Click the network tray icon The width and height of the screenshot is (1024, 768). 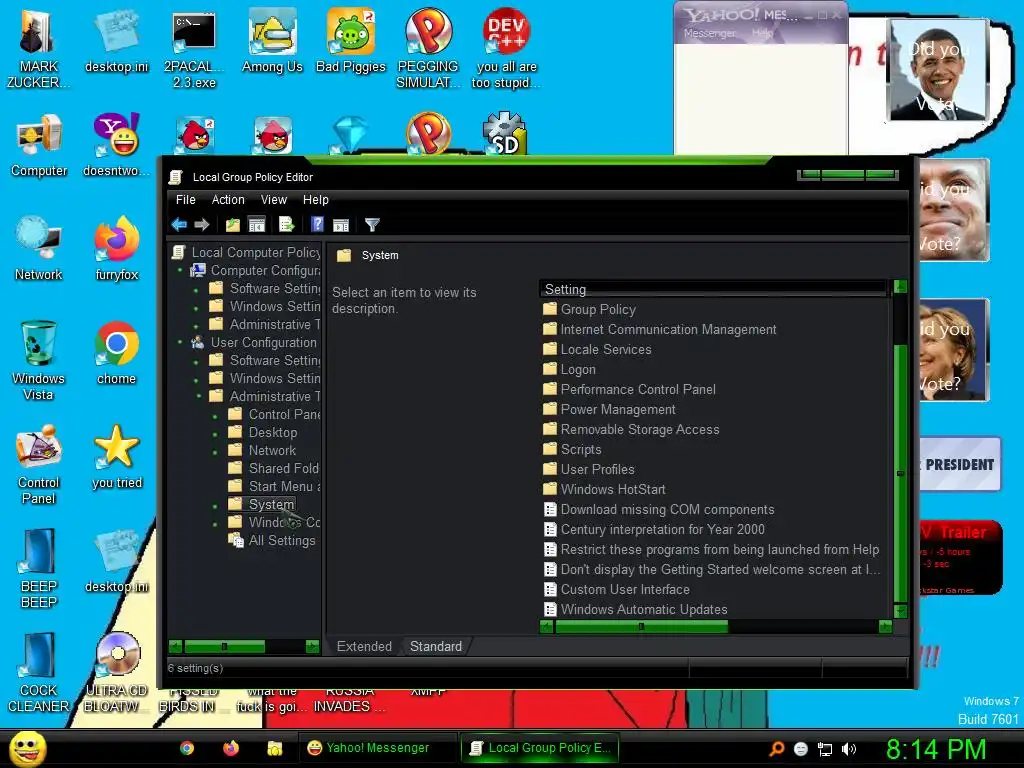point(825,749)
